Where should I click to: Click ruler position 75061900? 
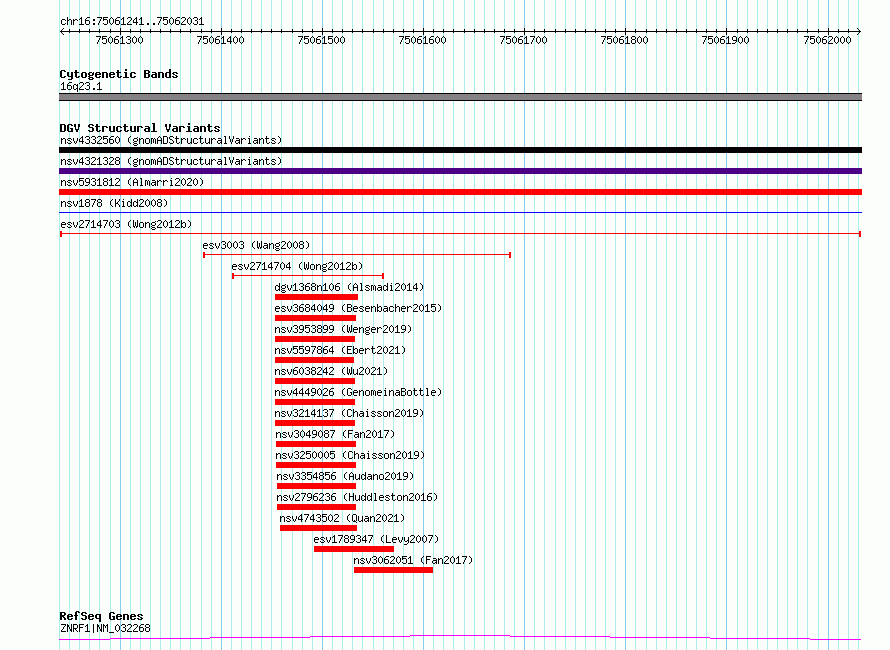click(726, 40)
